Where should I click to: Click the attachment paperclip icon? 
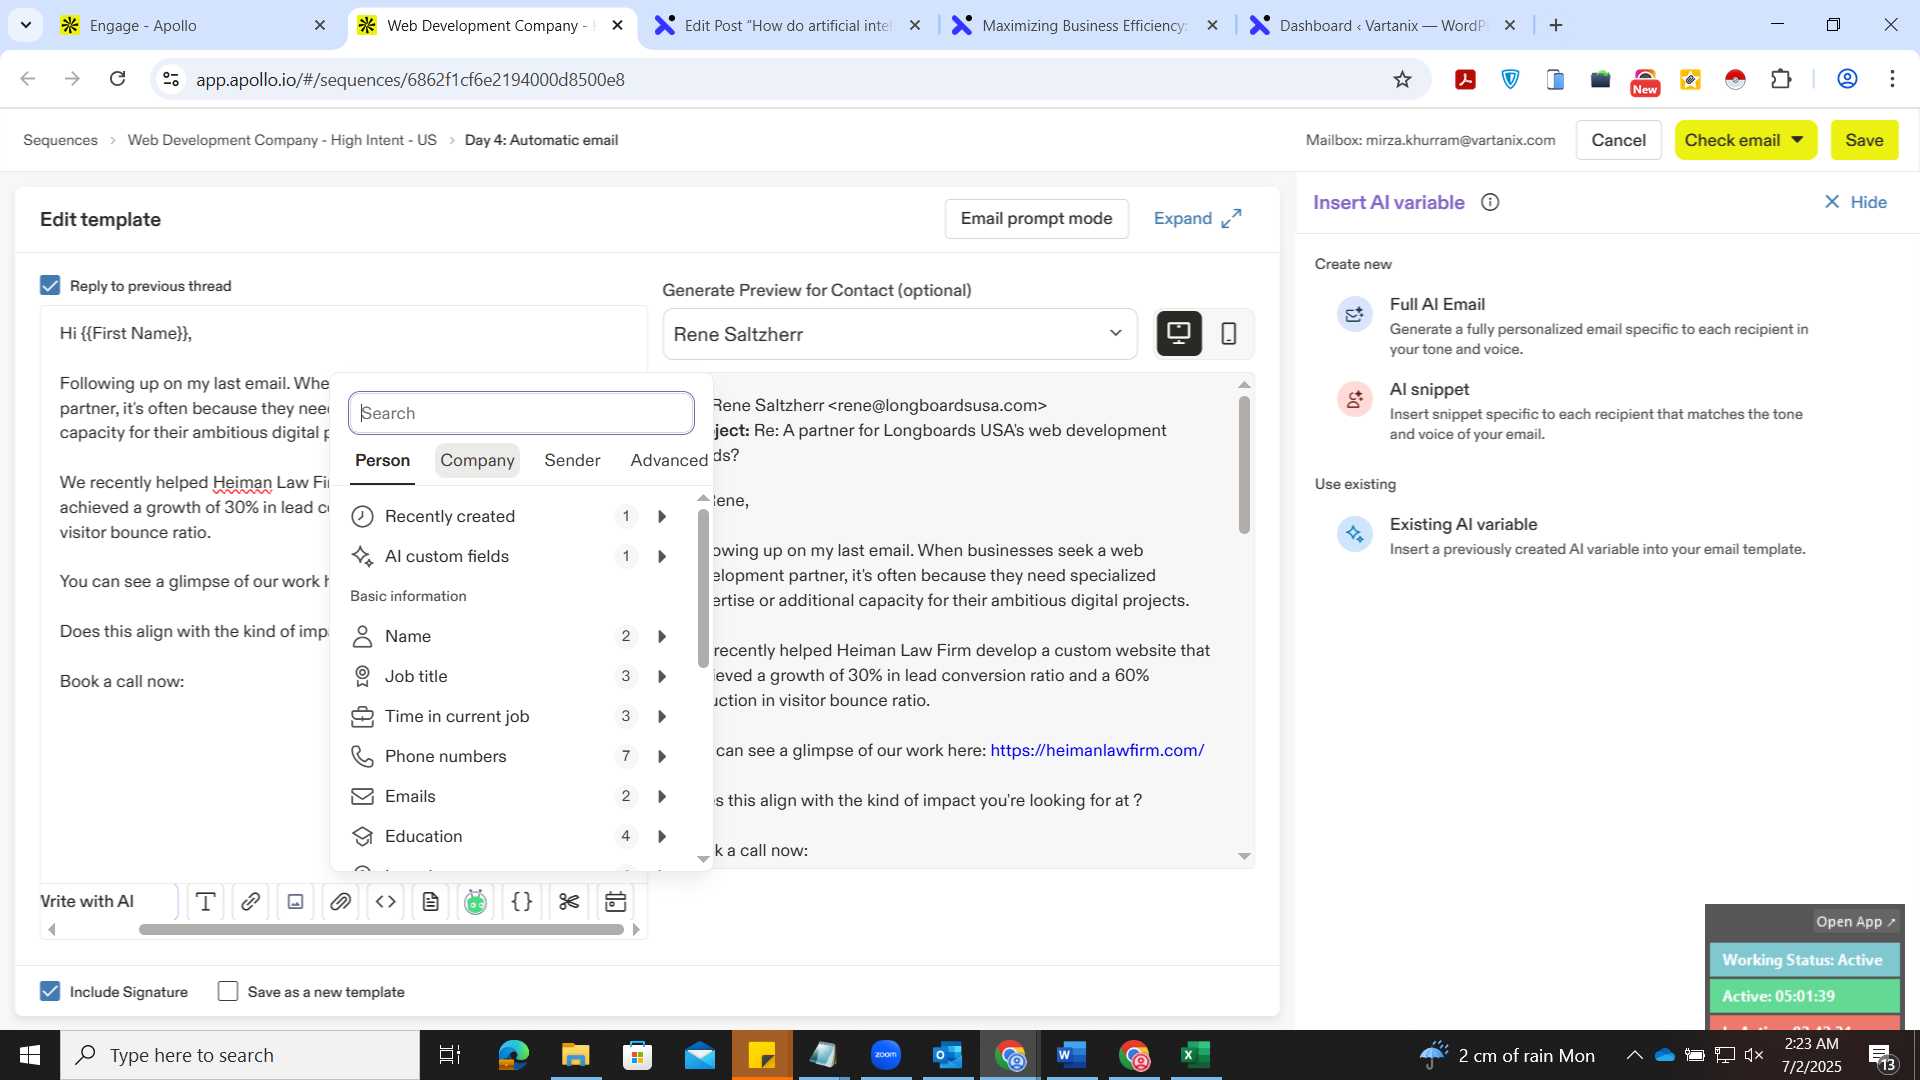340,902
